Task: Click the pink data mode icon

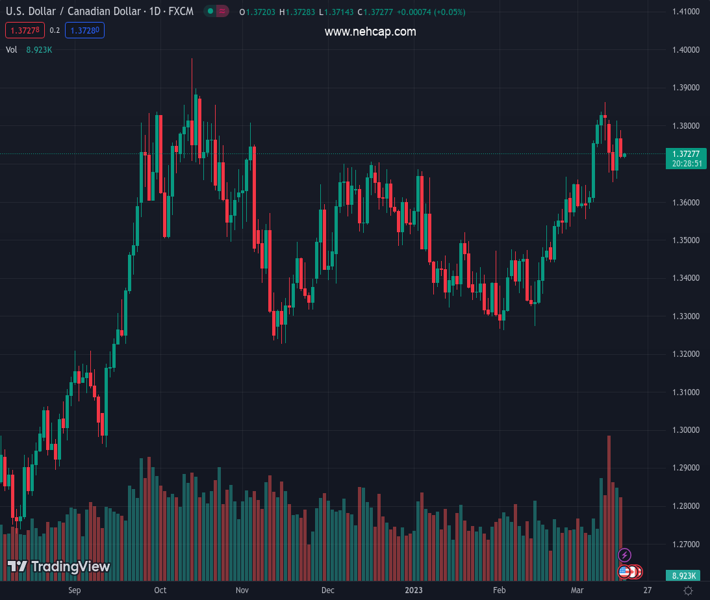Action: click(222, 11)
